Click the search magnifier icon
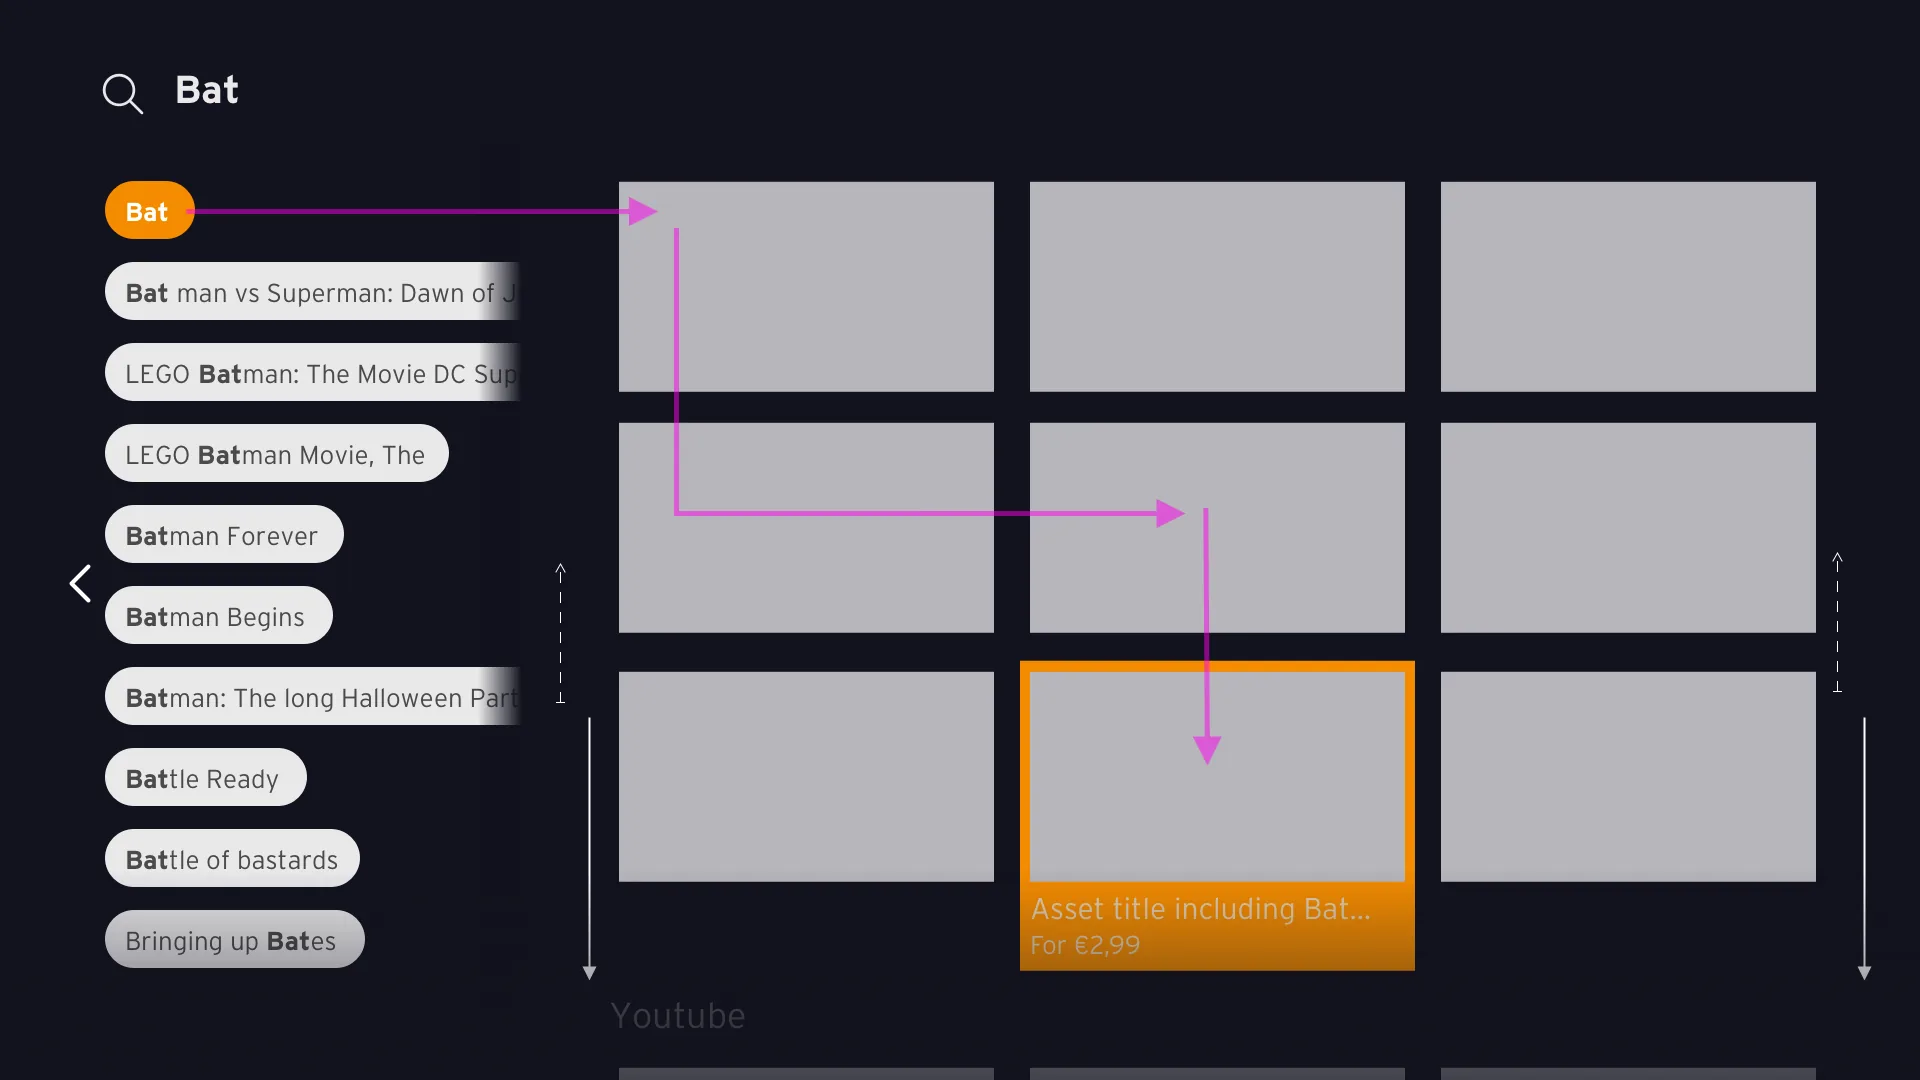 coord(122,93)
